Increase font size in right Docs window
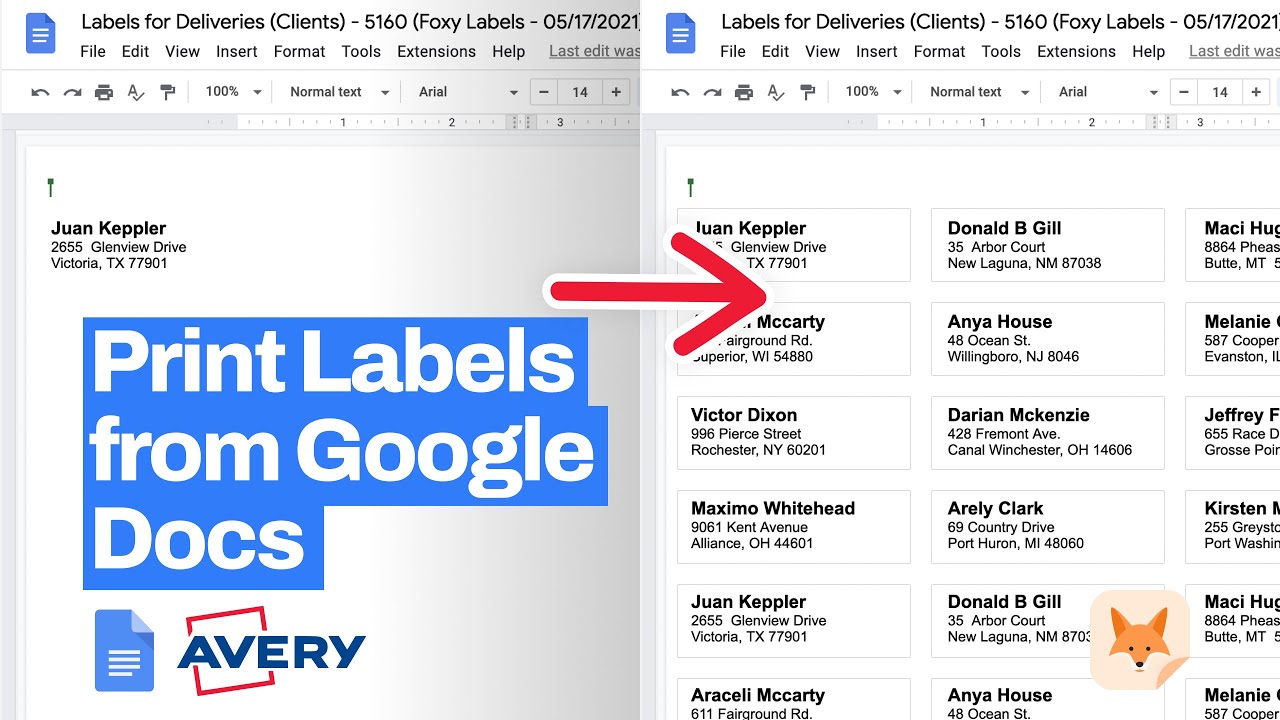The image size is (1280, 720). [1256, 92]
